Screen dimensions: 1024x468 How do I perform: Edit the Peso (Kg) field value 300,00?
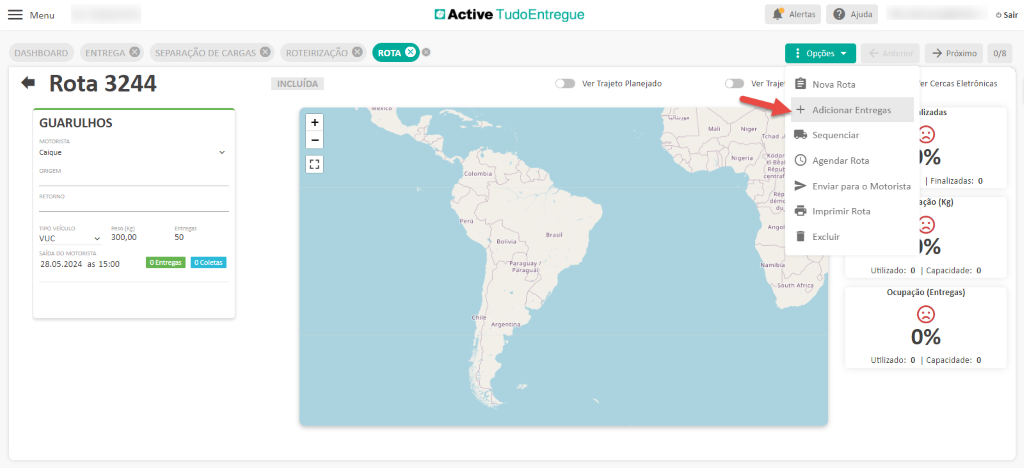click(x=124, y=238)
